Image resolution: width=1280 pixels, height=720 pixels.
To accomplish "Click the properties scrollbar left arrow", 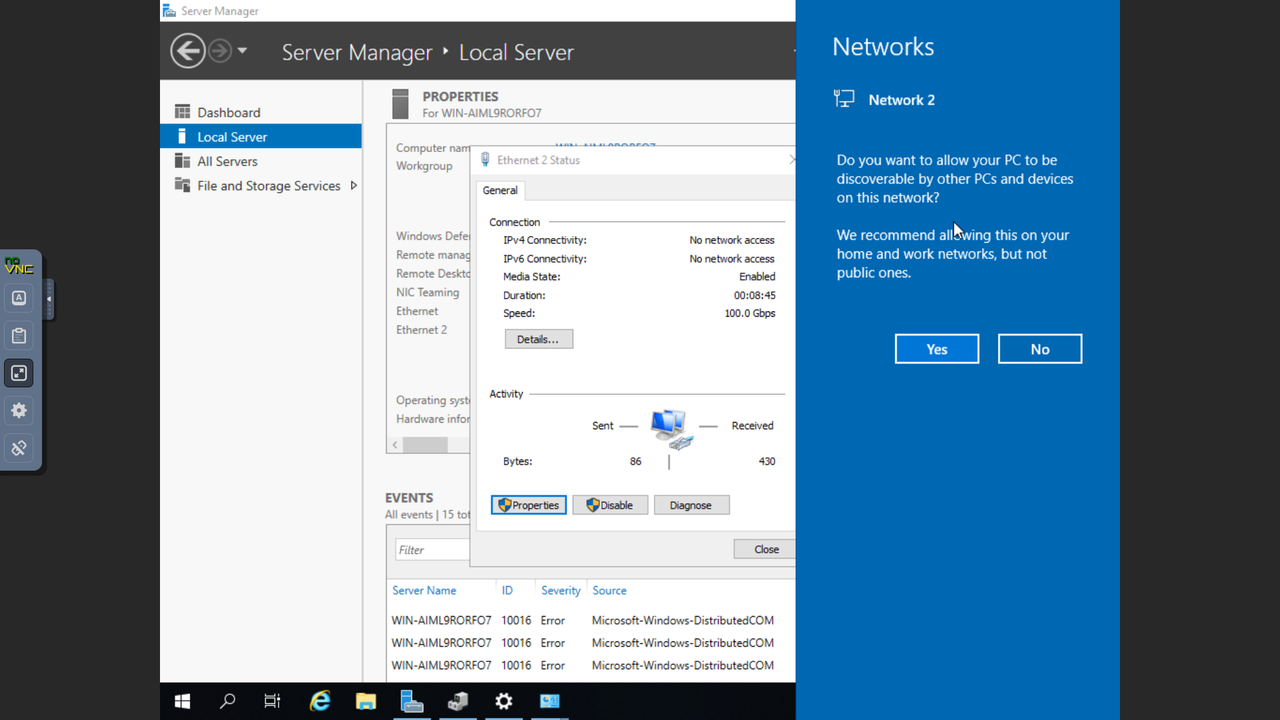I will (x=395, y=445).
